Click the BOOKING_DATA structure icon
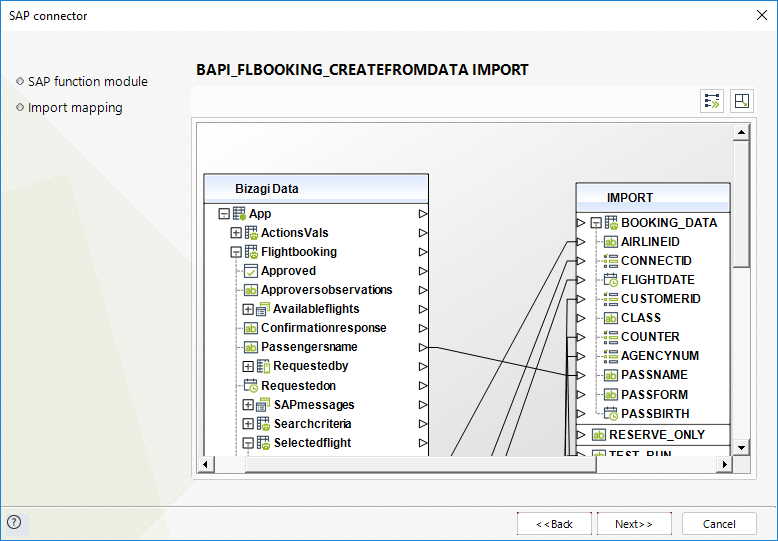 611,222
